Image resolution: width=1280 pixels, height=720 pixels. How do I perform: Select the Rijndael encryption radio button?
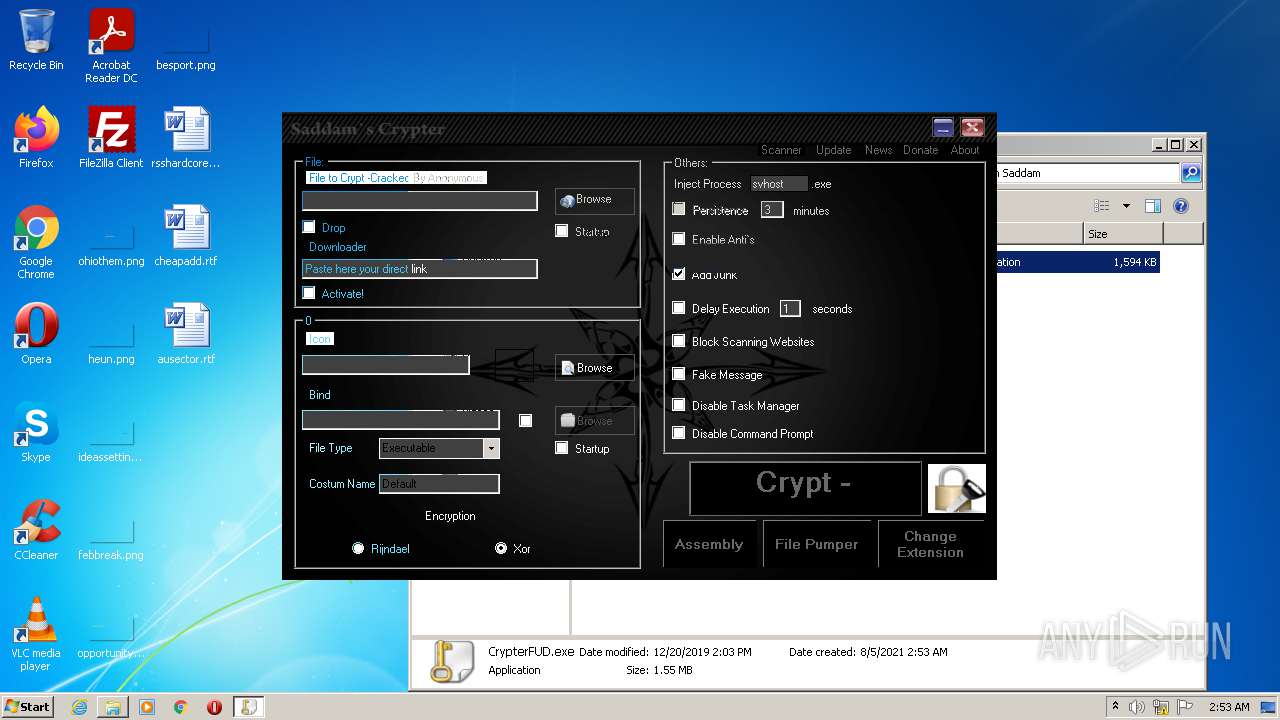coord(358,548)
